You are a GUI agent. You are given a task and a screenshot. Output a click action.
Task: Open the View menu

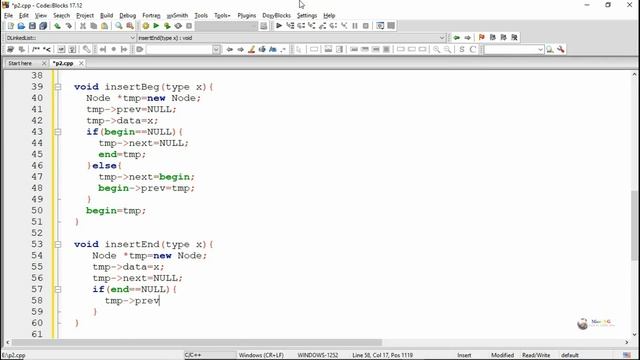(40, 16)
